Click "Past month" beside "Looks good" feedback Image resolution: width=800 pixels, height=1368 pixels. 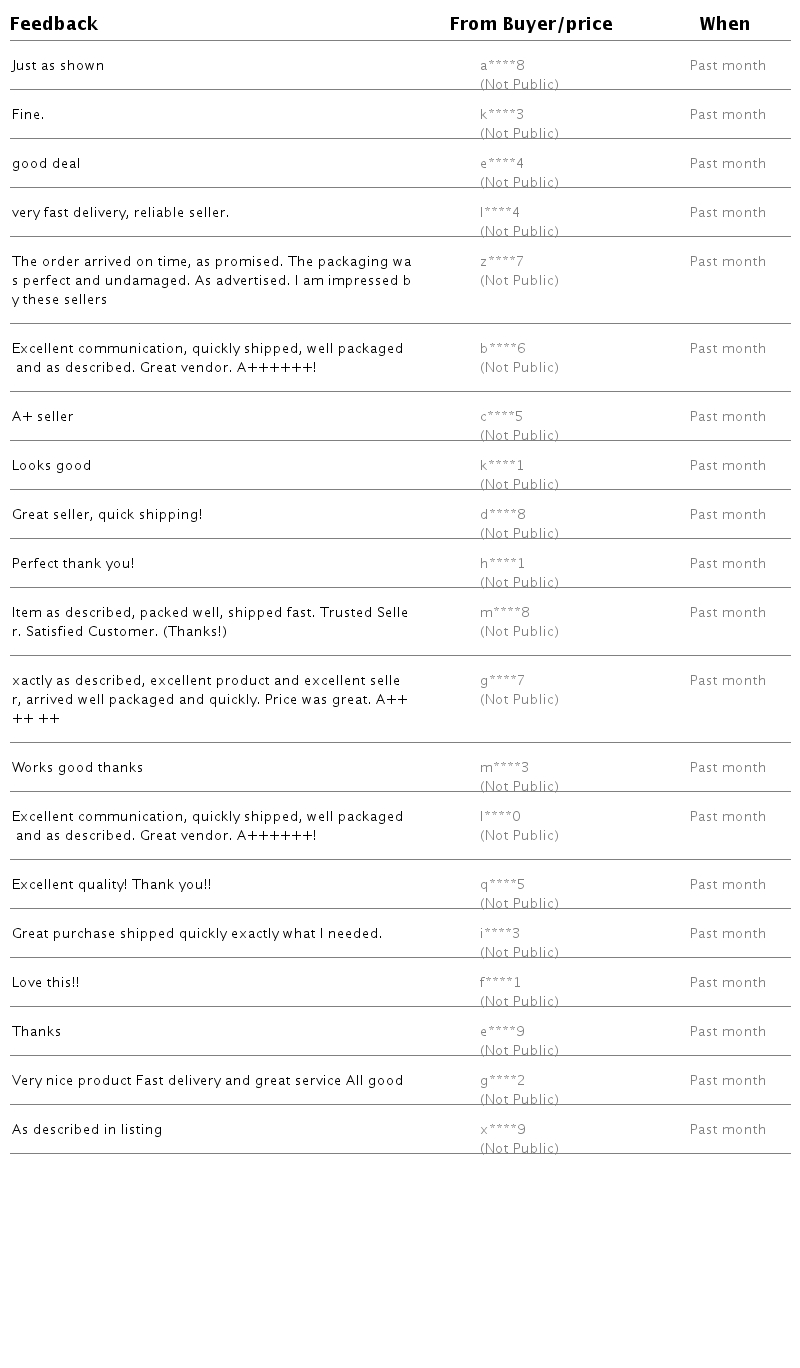[x=727, y=466]
